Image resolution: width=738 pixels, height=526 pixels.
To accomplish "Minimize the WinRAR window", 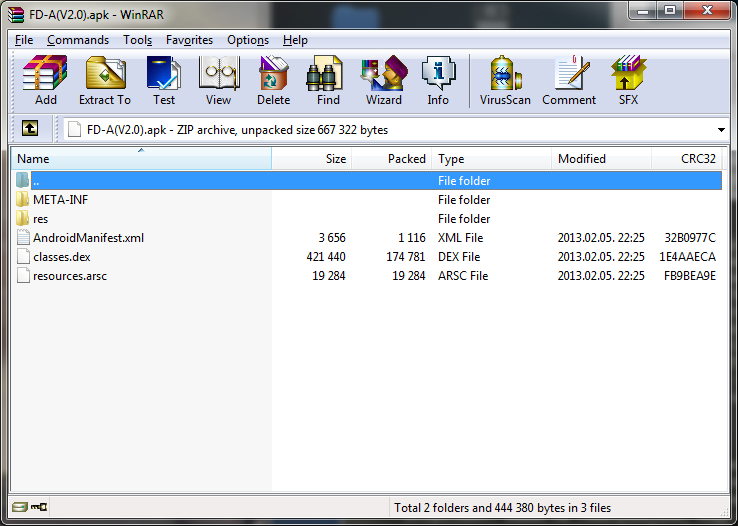I will (643, 10).
